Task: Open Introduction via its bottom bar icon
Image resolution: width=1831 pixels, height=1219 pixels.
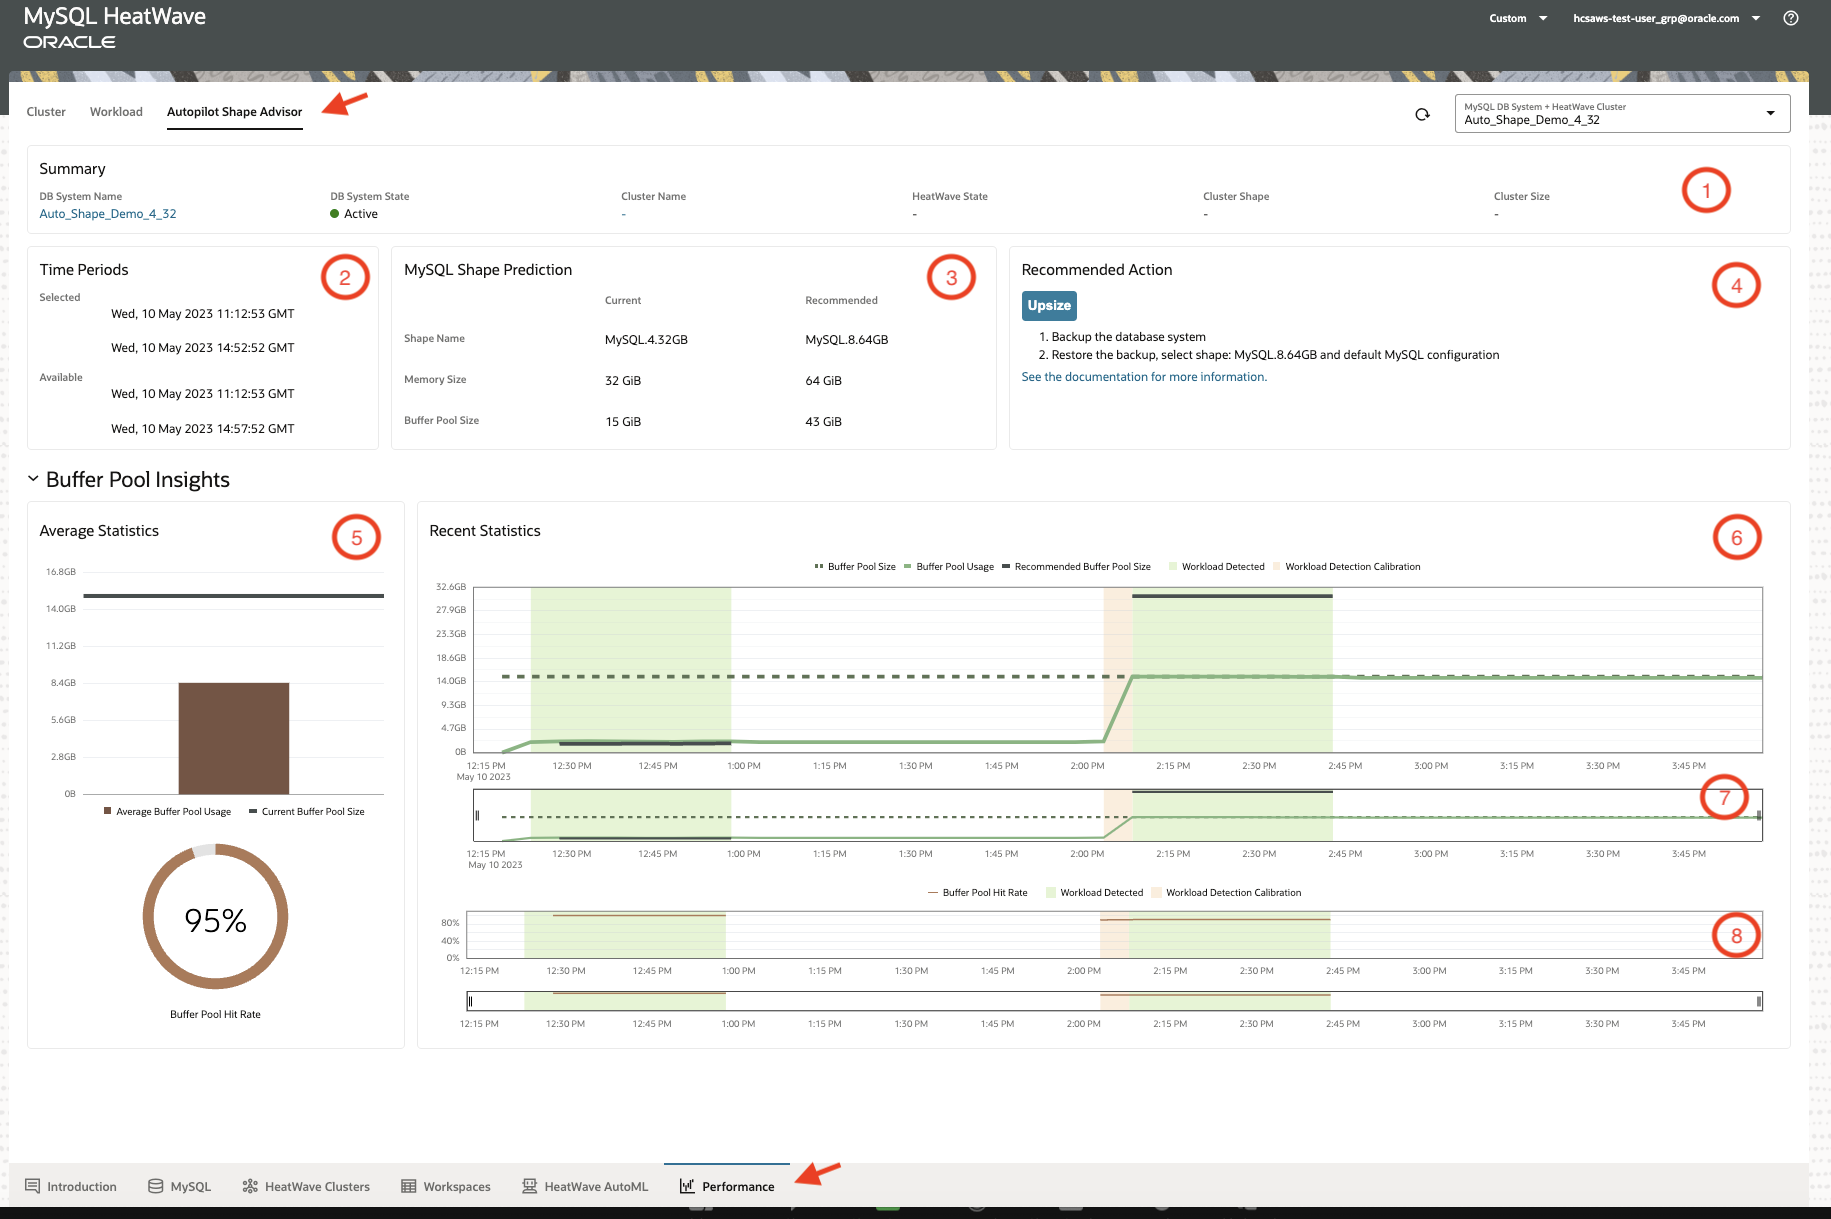Action: pyautogui.click(x=33, y=1186)
